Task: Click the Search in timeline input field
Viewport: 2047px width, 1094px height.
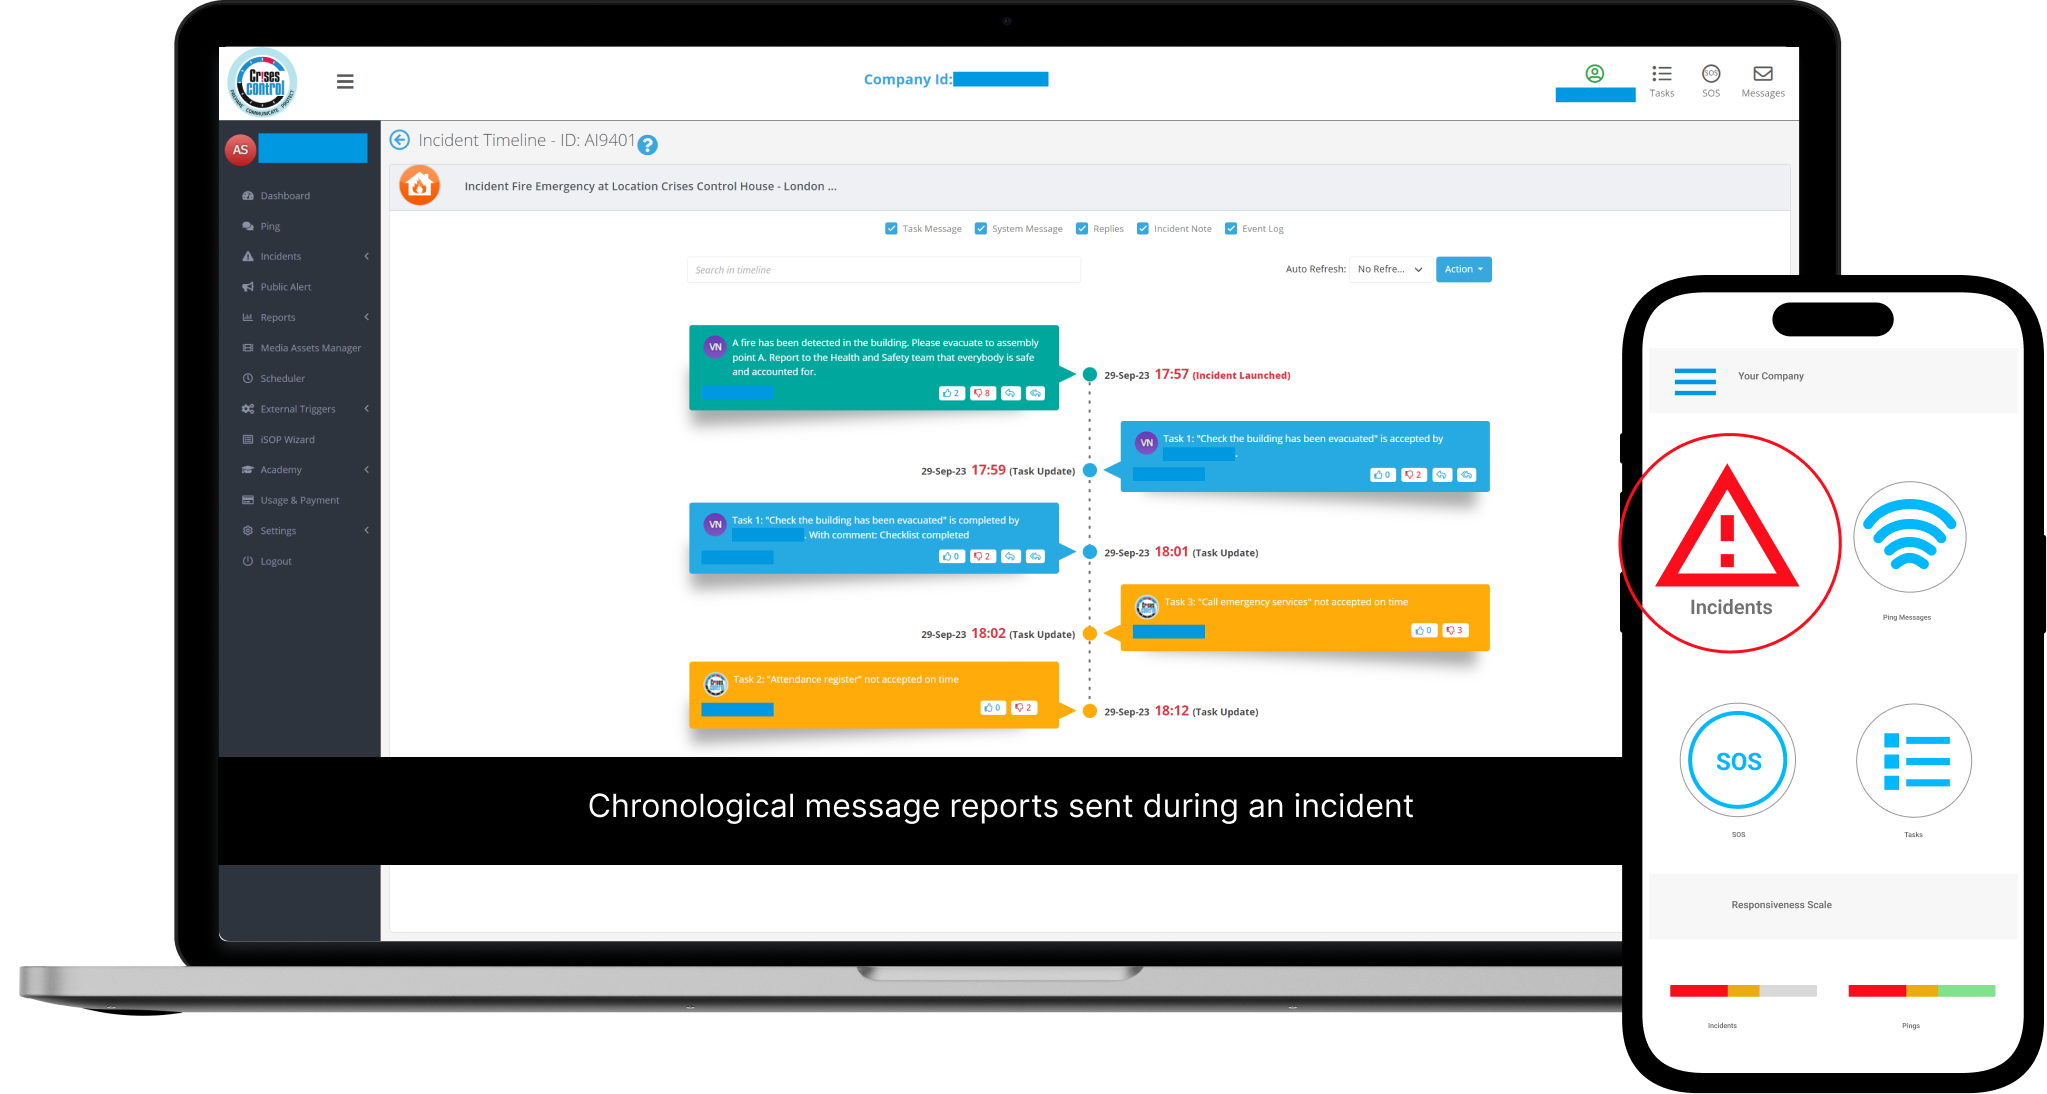Action: (881, 268)
